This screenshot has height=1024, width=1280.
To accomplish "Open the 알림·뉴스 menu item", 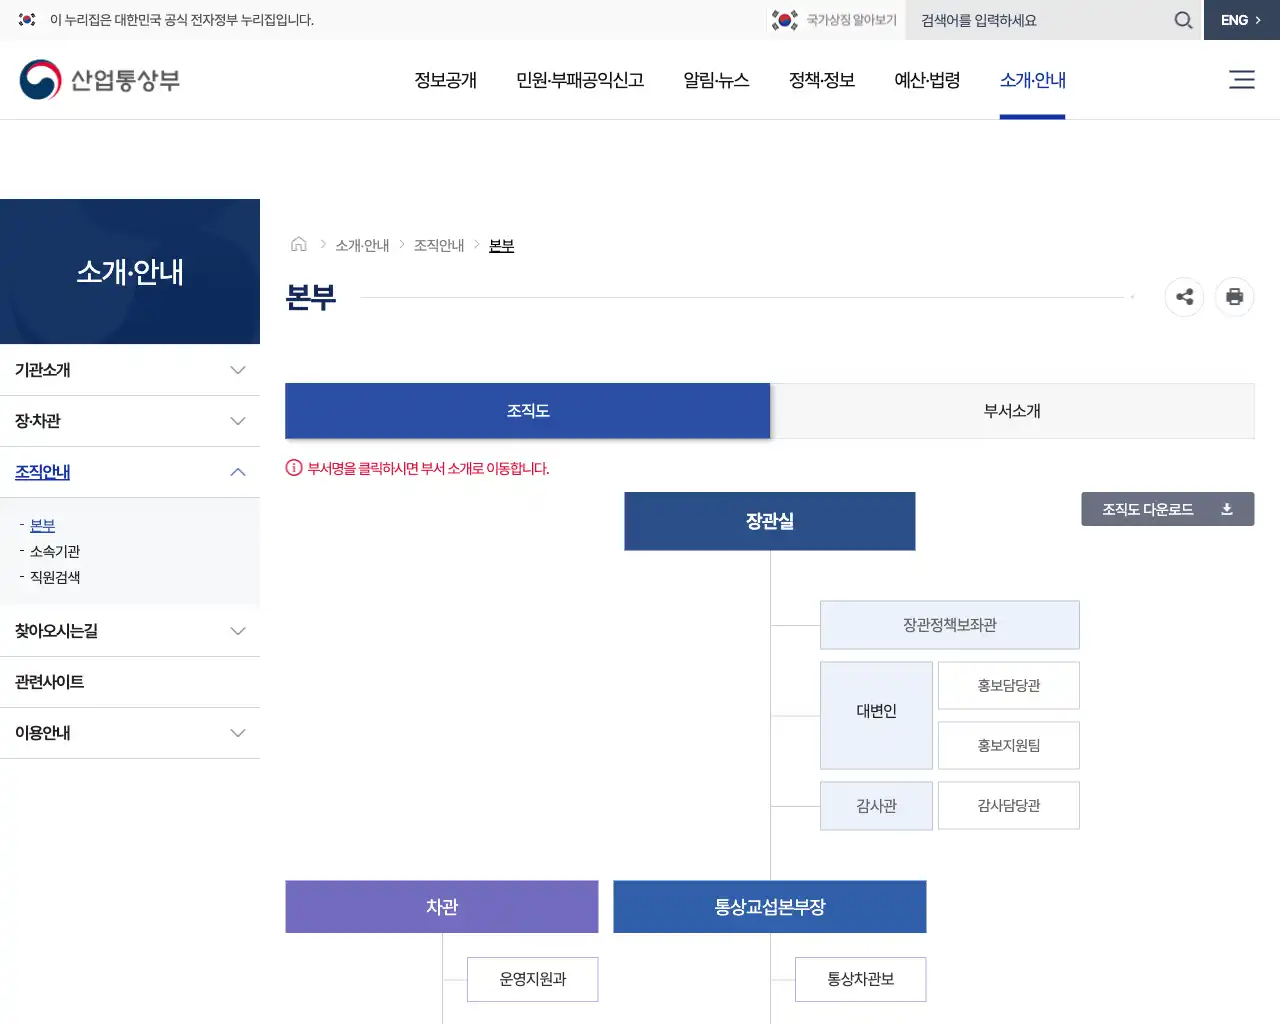I will (716, 81).
